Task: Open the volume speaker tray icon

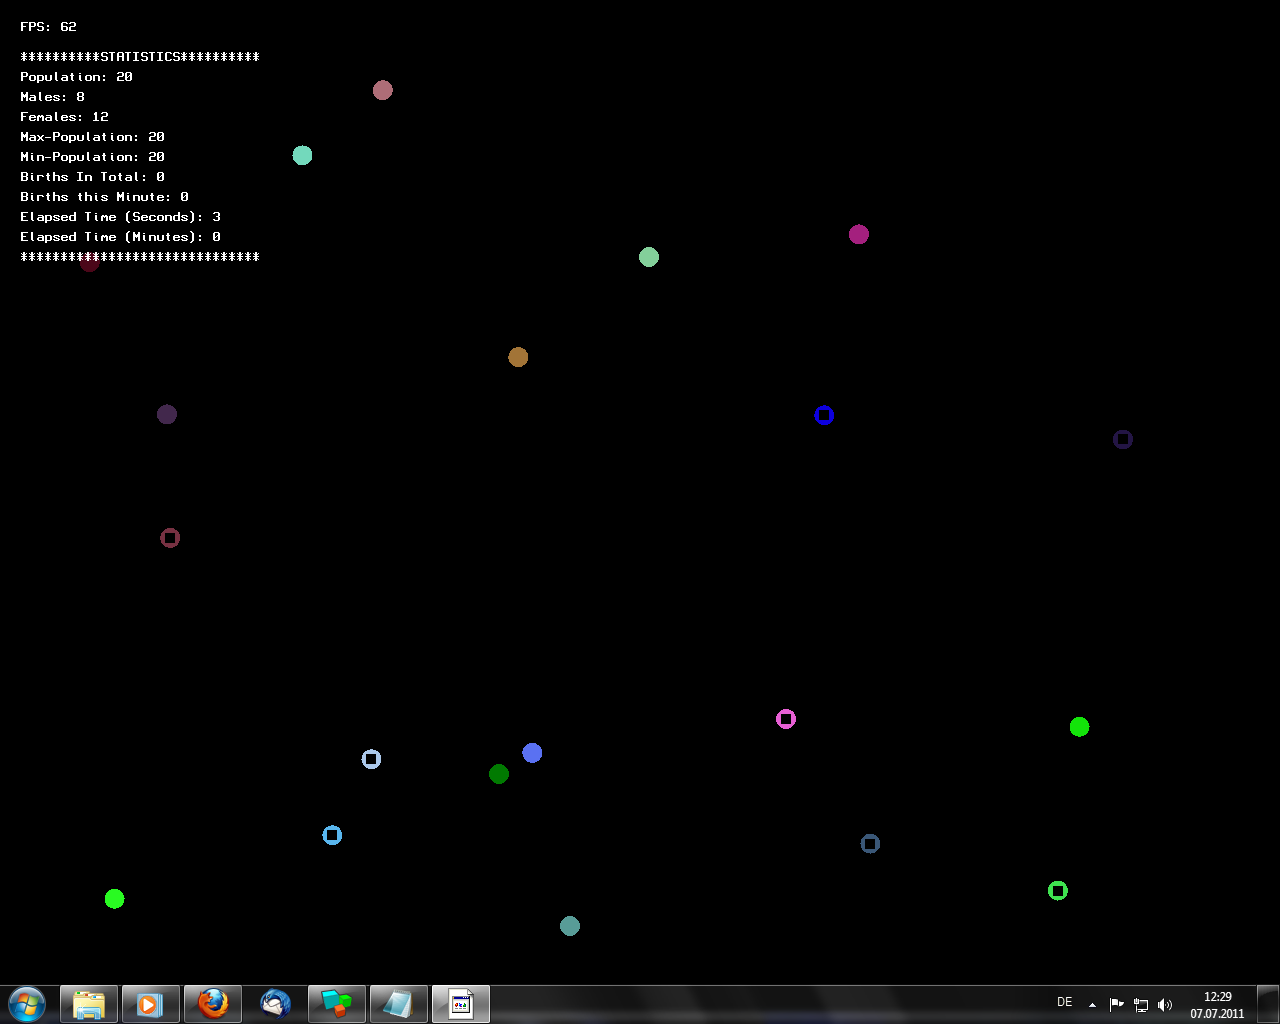Action: coord(1165,1005)
